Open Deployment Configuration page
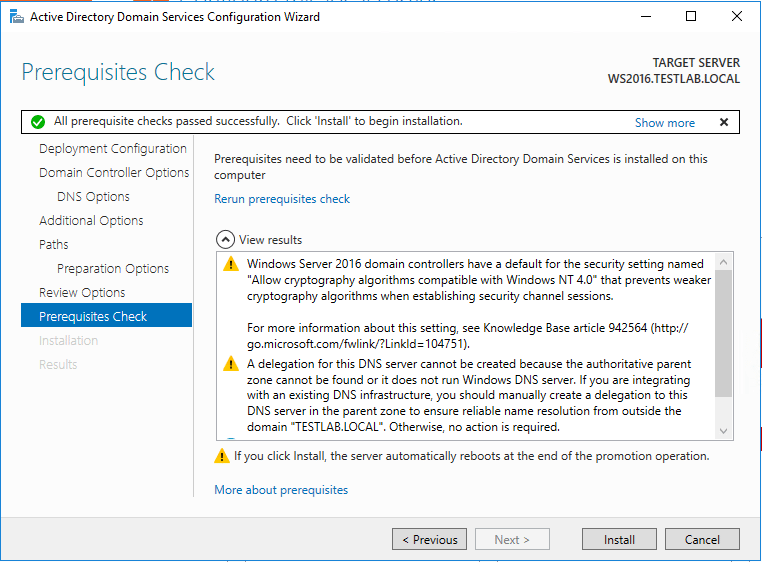 click(x=112, y=149)
